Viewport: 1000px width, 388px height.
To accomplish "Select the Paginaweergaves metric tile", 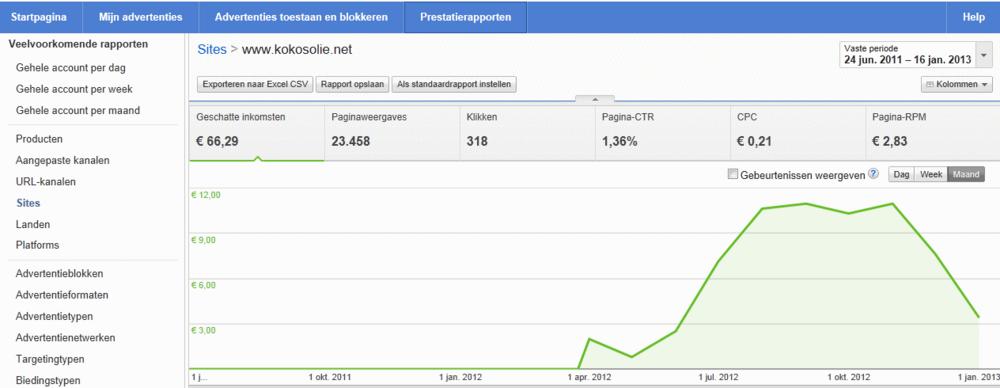I will pyautogui.click(x=392, y=133).
